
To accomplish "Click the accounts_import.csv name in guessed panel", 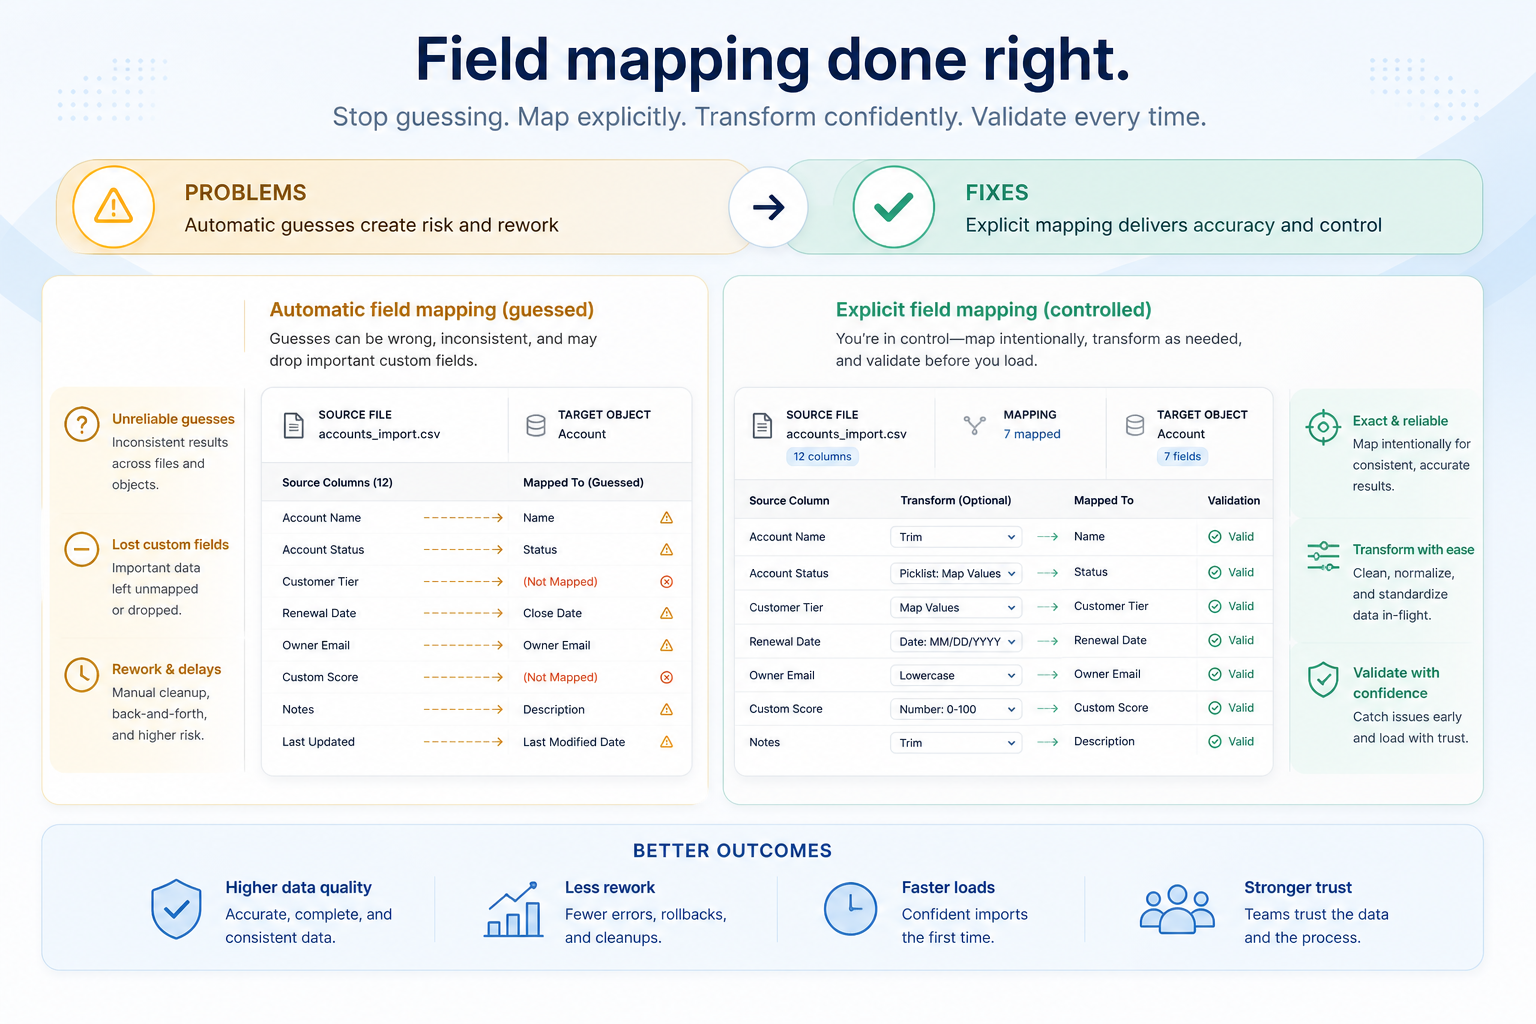I will 379,434.
